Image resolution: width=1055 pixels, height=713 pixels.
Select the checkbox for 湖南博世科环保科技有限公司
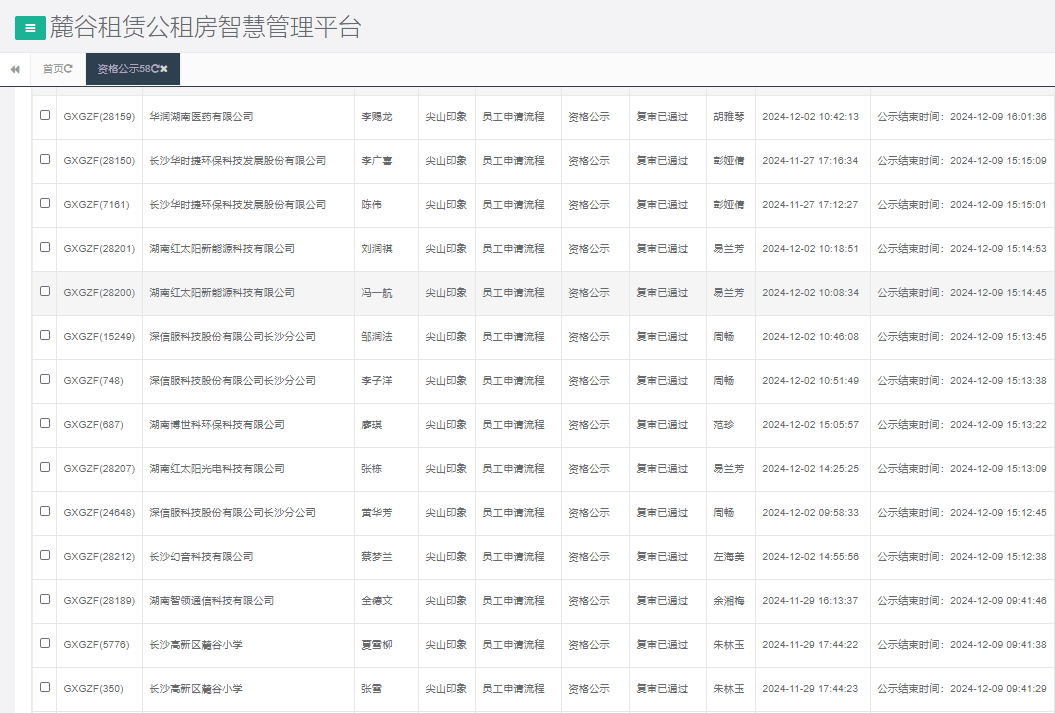(x=43, y=424)
